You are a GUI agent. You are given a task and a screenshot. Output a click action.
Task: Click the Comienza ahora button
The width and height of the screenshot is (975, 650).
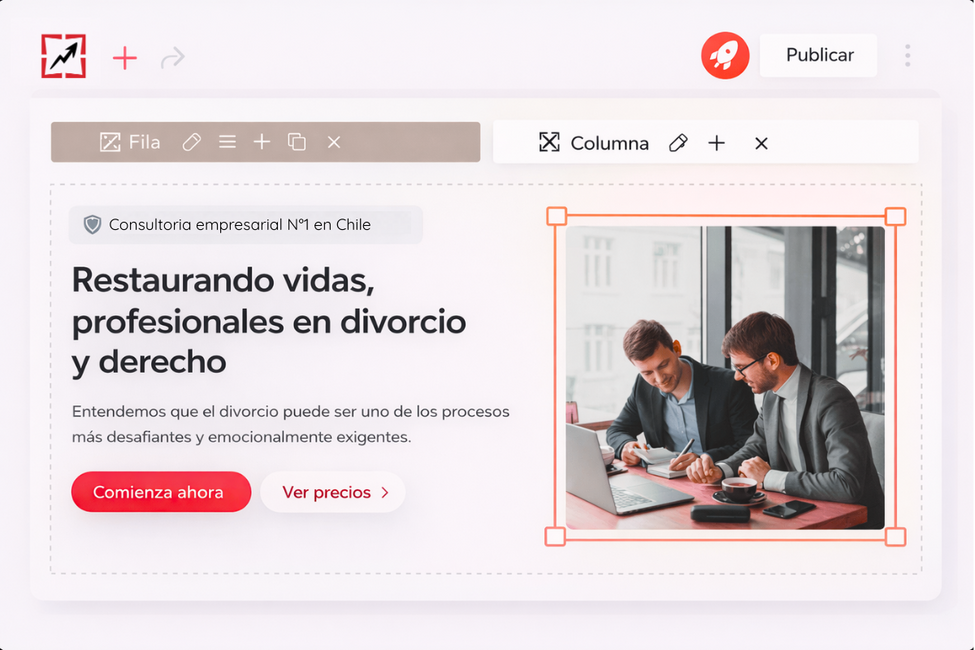coord(160,492)
